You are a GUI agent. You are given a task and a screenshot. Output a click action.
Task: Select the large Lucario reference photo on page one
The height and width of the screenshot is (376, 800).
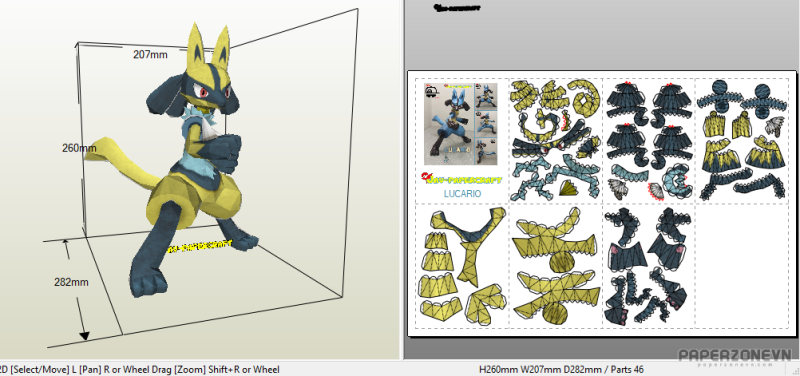tap(448, 124)
